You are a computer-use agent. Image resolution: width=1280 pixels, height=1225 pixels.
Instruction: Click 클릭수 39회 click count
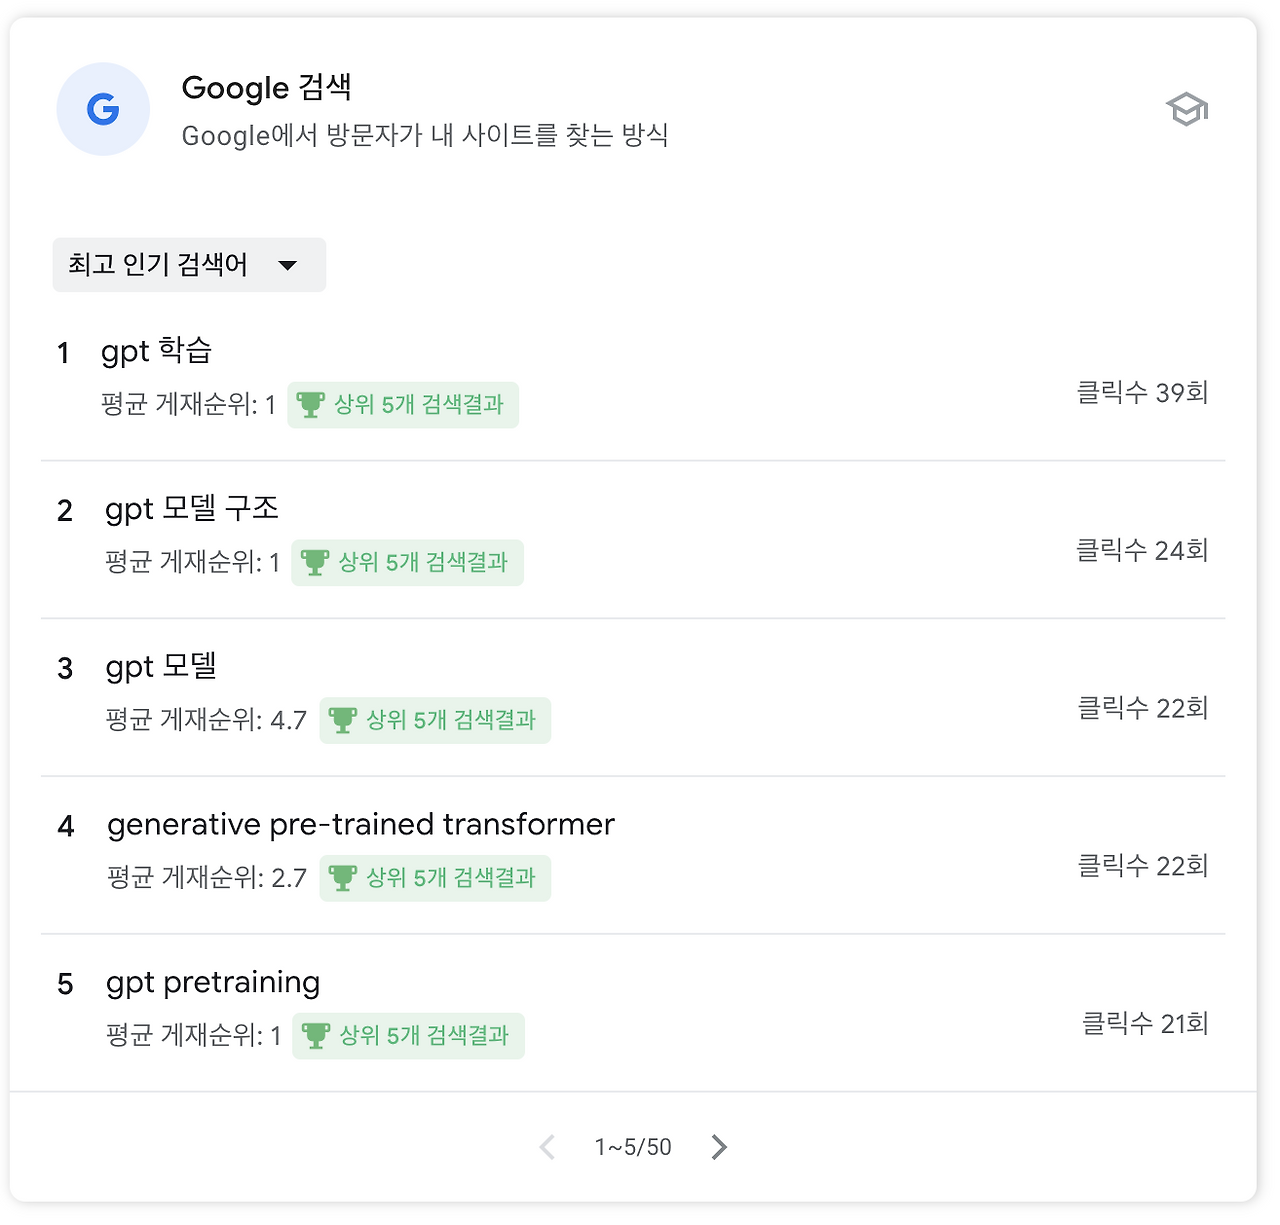click(x=1142, y=392)
